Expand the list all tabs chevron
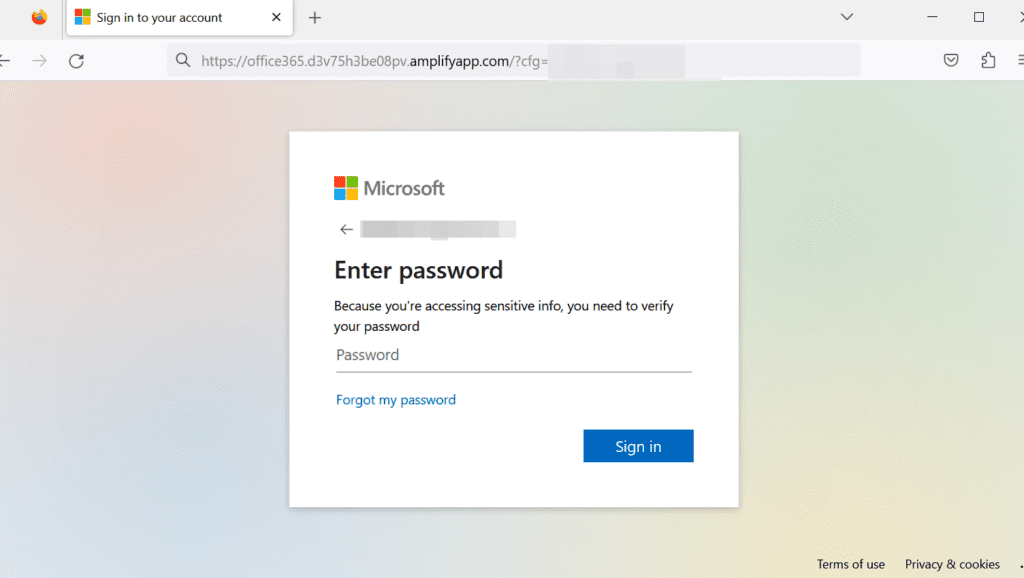This screenshot has height=578, width=1024. (x=847, y=17)
